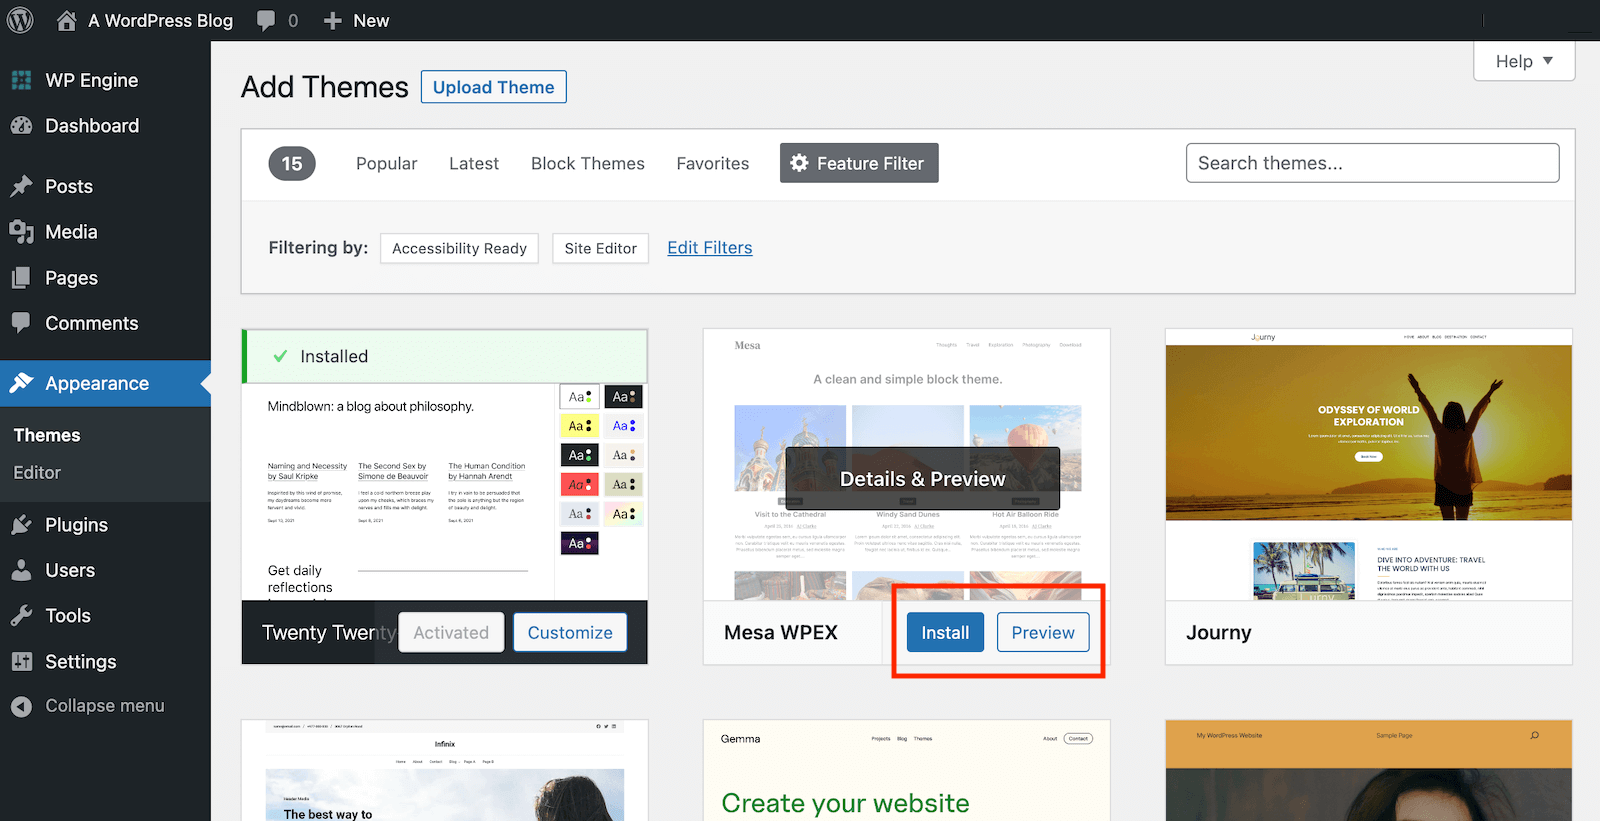
Task: Open WP Engine sidebar icon
Action: coord(21,80)
